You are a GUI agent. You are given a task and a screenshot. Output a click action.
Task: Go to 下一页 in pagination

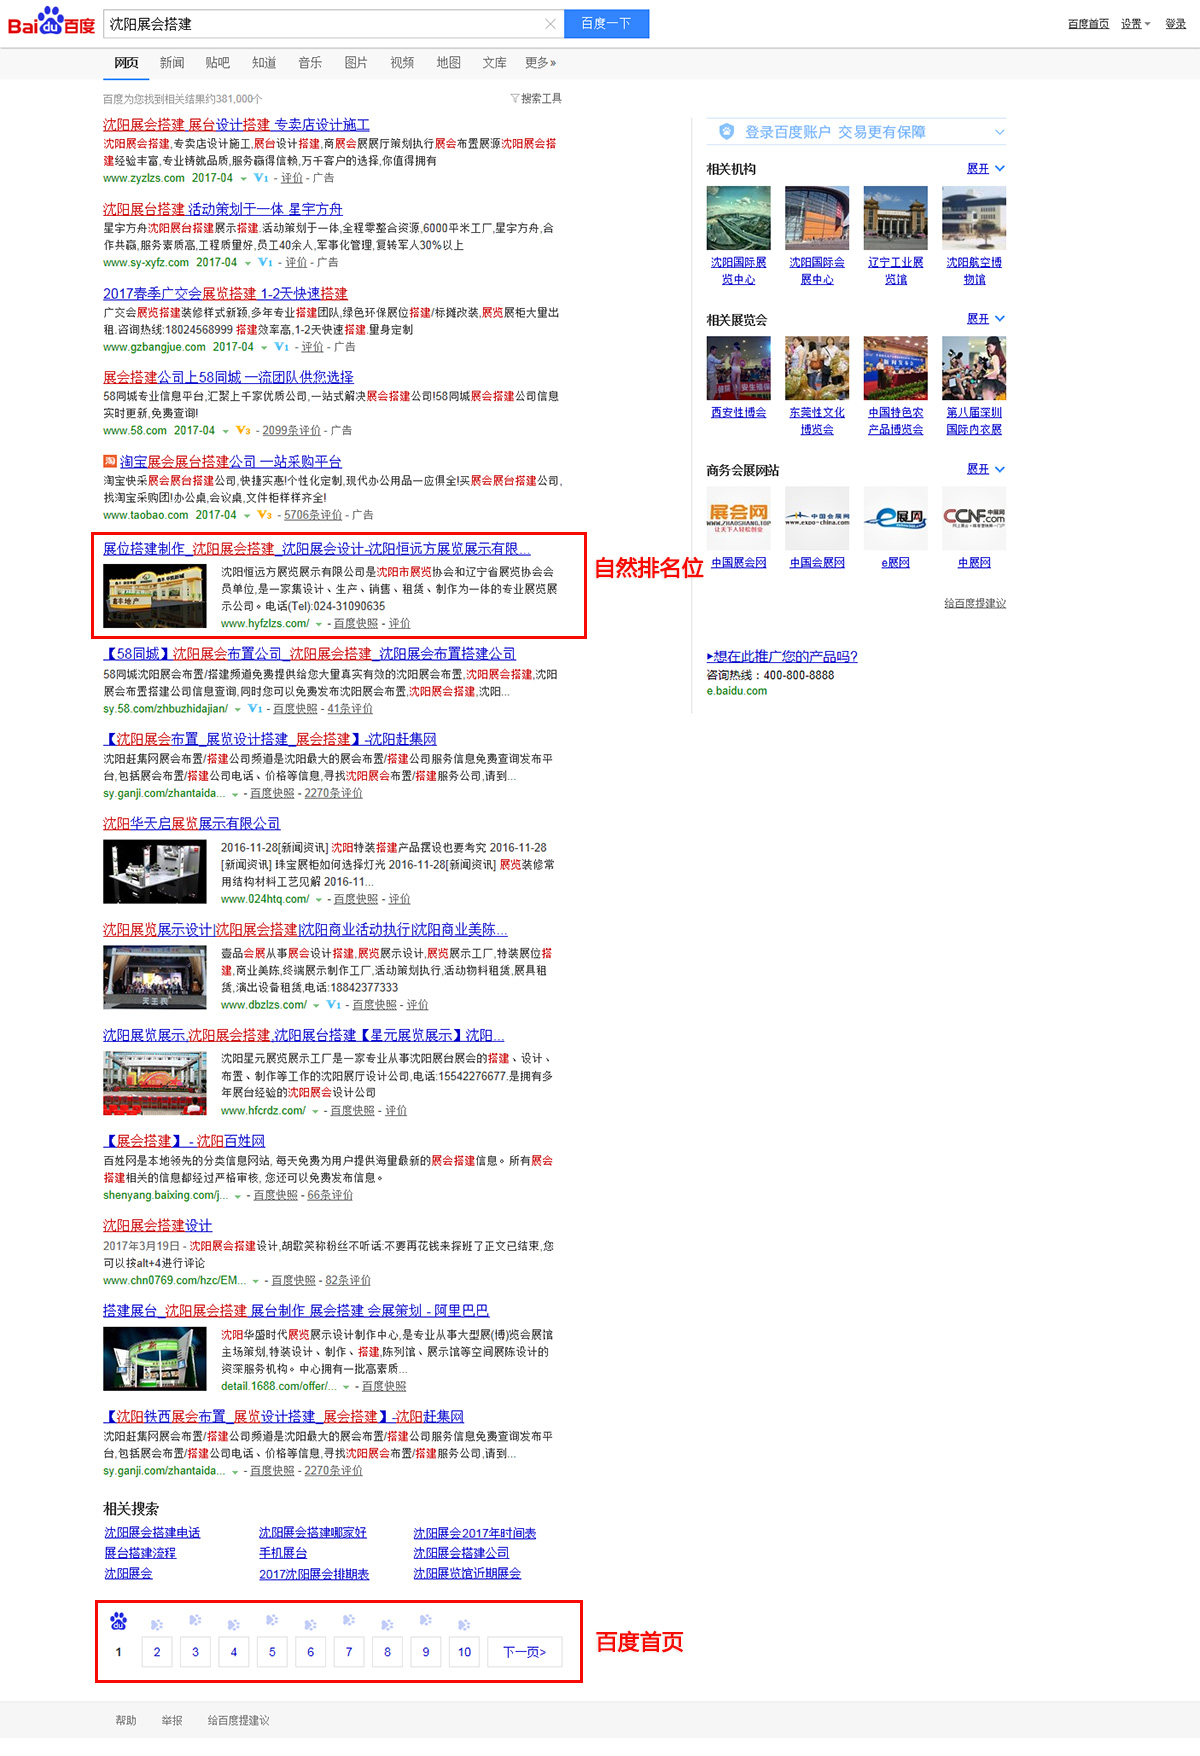[525, 1652]
